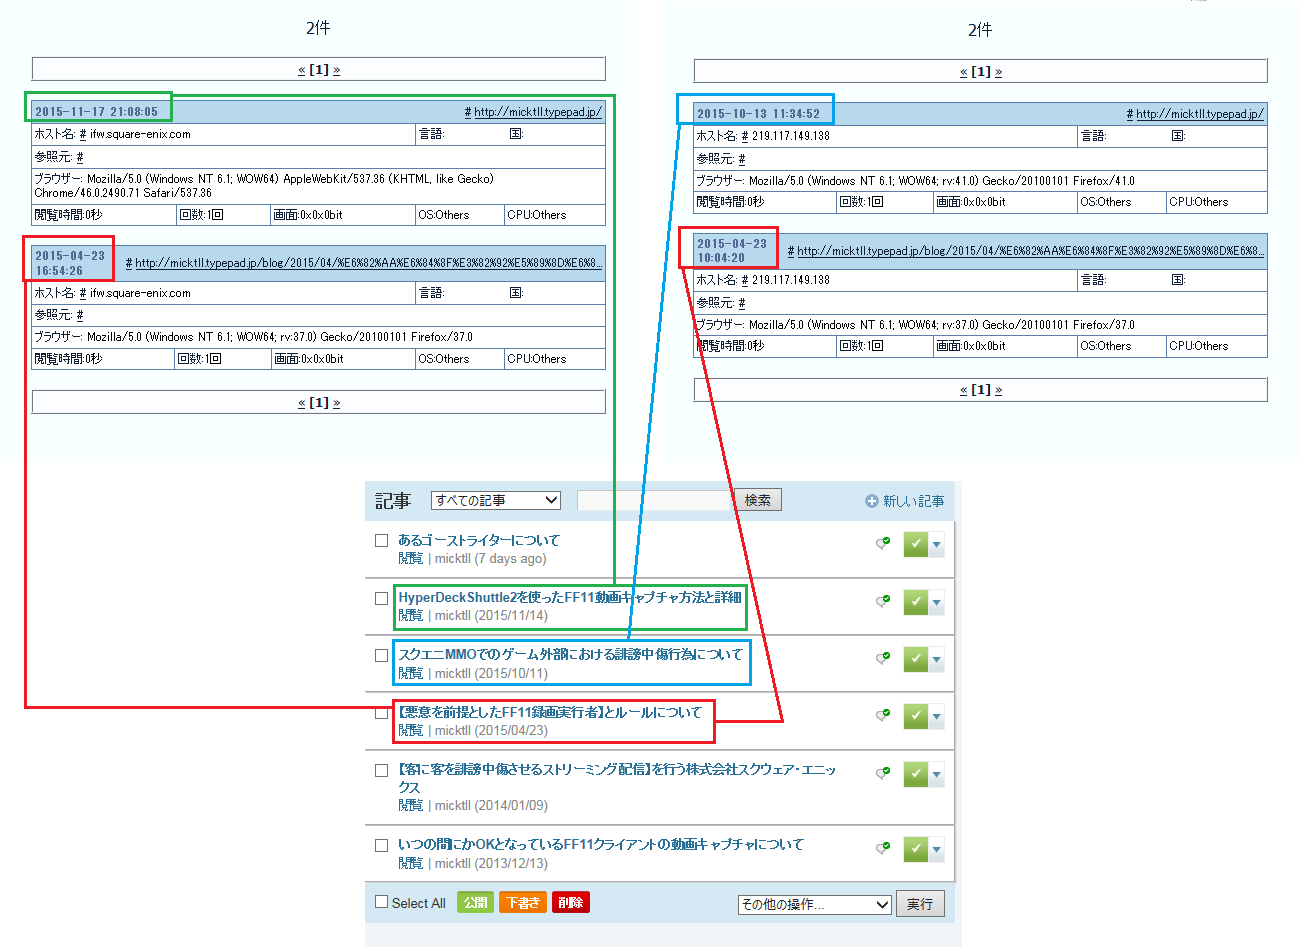The image size is (1299, 947).
Task: Click the comment icon for the 2015/10/11 post
Action: tap(883, 659)
